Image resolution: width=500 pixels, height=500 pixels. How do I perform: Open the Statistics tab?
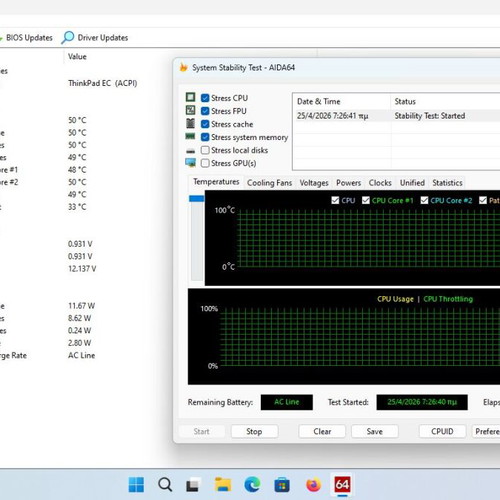(447, 183)
